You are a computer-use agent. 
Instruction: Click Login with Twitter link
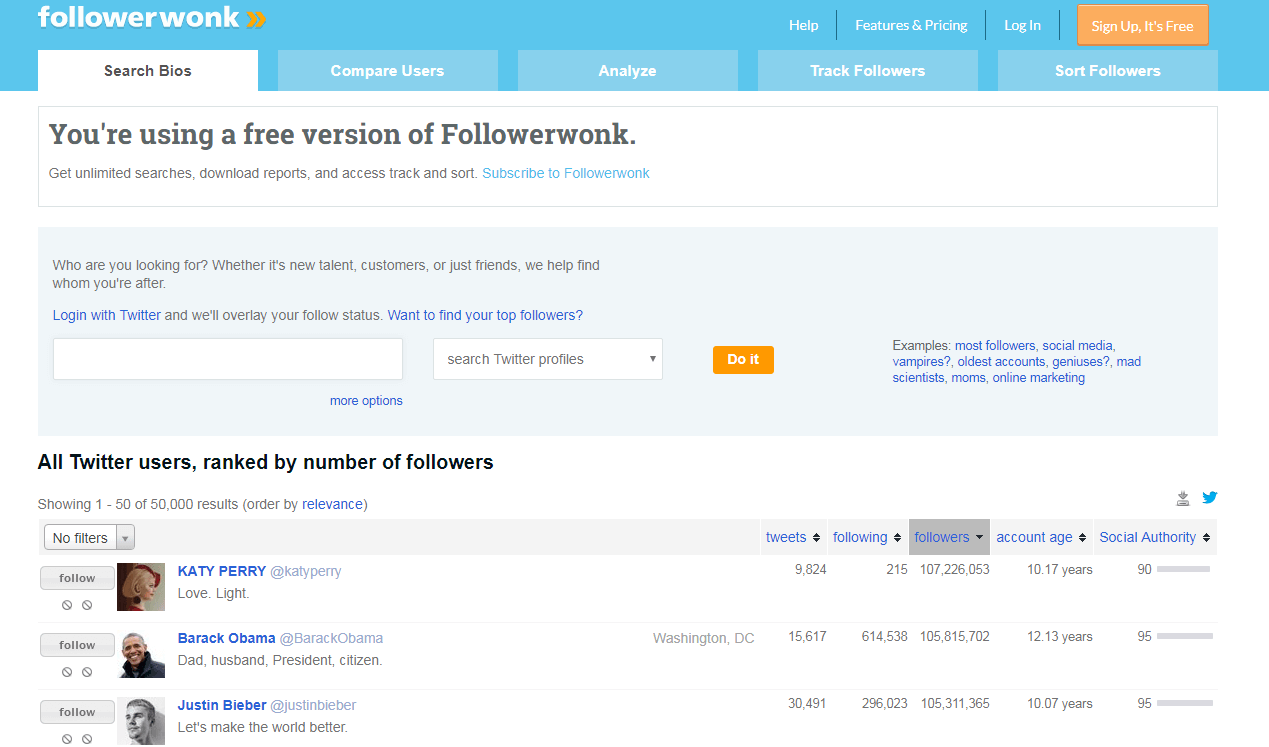tap(107, 315)
